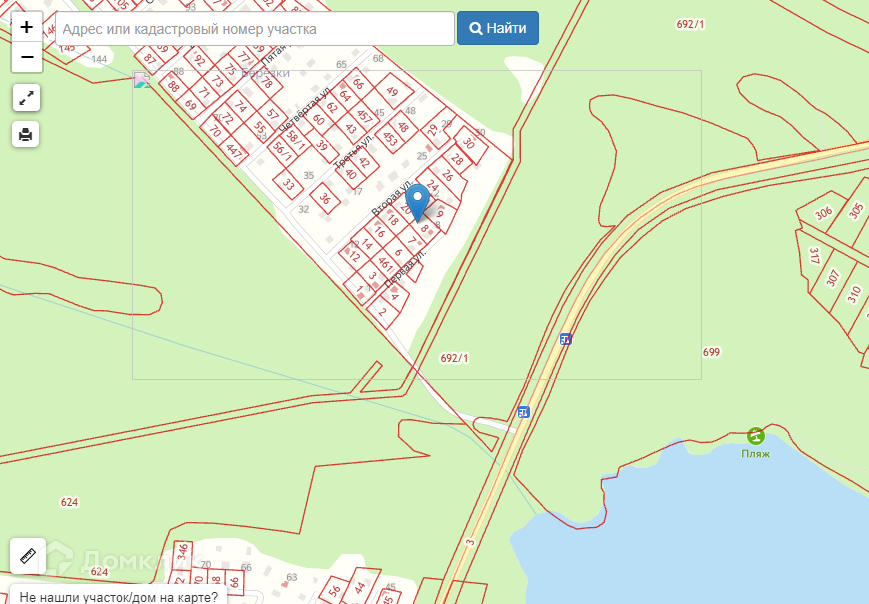Zoom in with the plus button

point(27,27)
